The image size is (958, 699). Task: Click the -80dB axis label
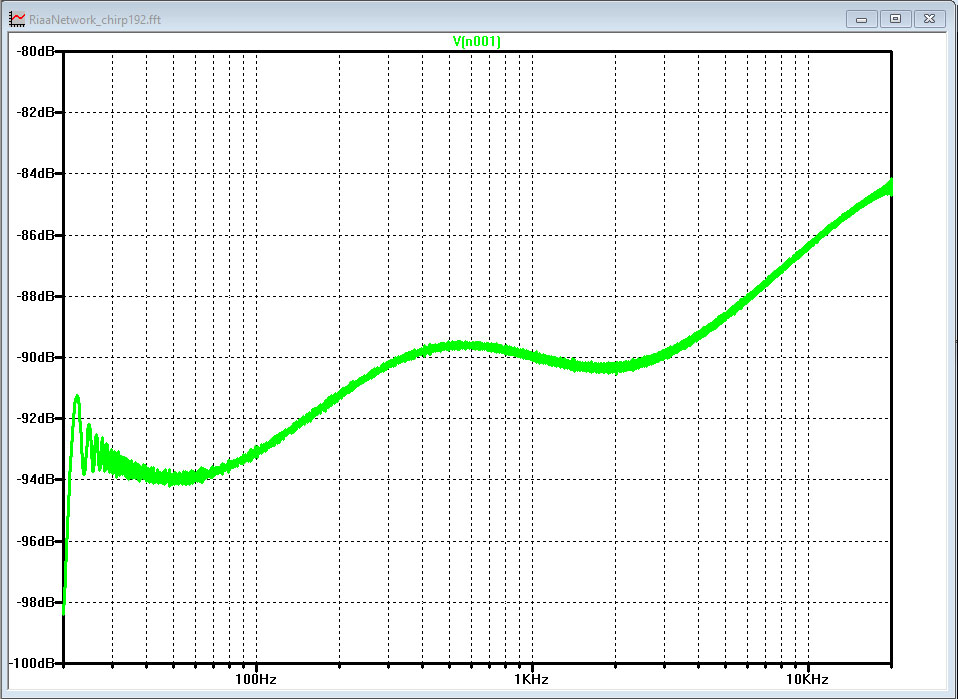pos(35,51)
